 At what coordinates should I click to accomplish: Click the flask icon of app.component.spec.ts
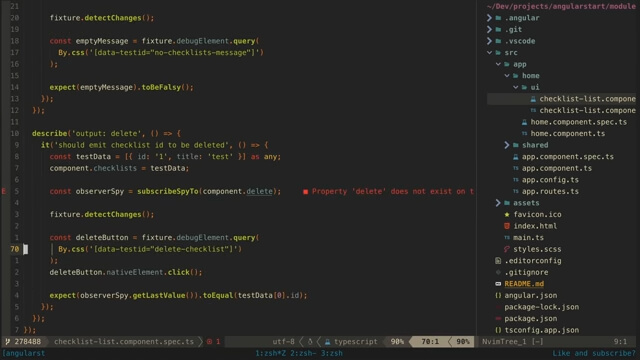click(x=516, y=157)
